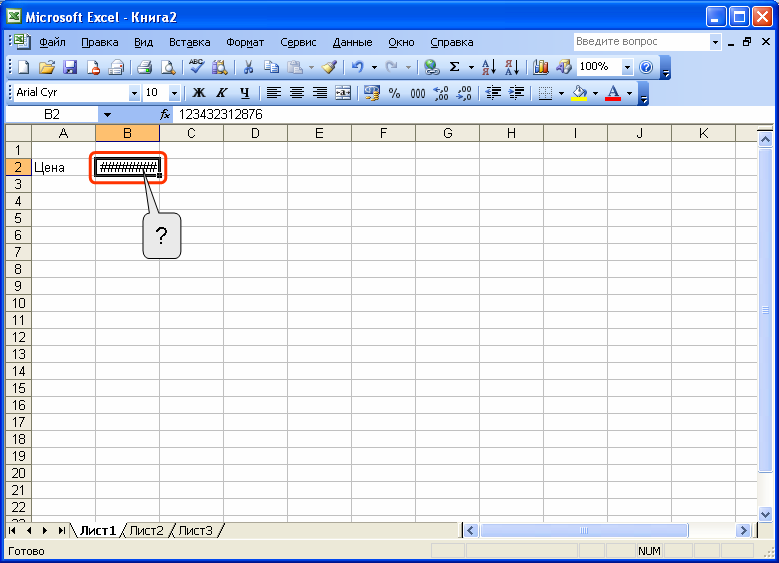Activate the format painter brush
The image size is (779, 563).
point(329,67)
